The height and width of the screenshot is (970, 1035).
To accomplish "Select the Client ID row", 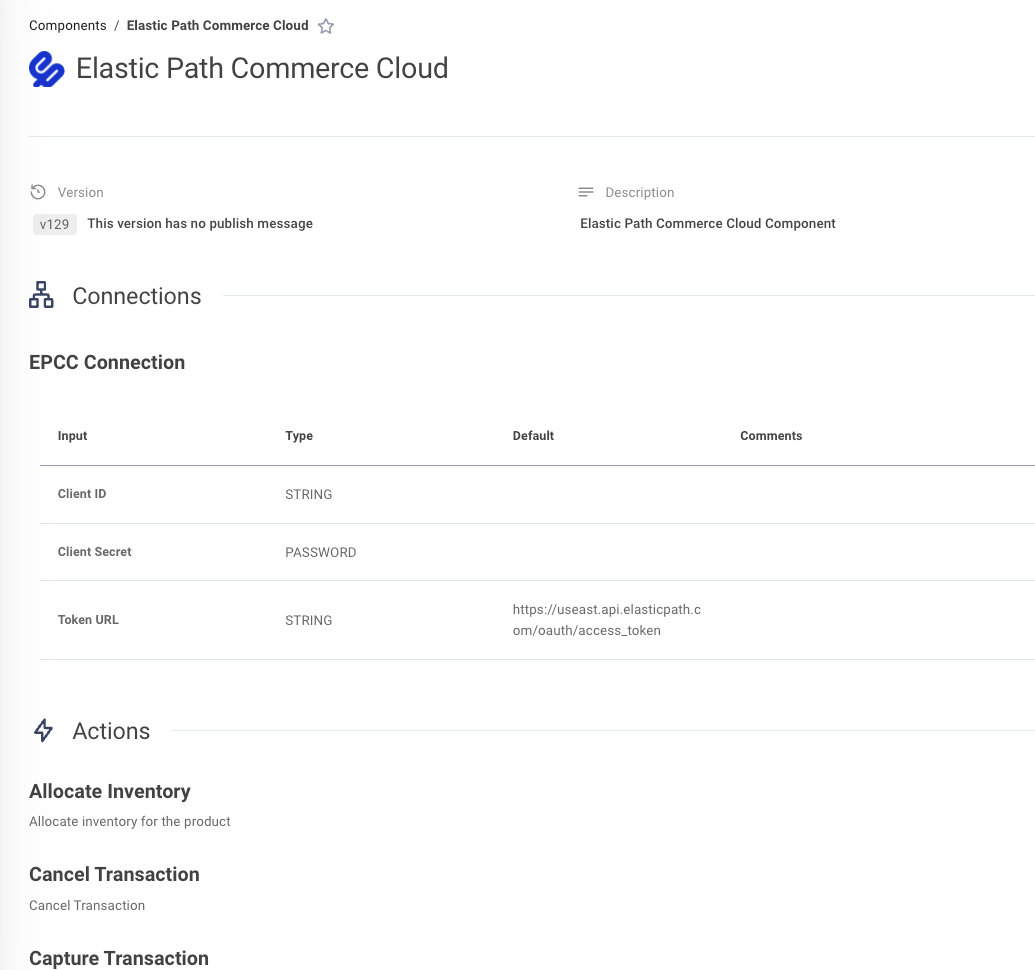I will [x=537, y=494].
